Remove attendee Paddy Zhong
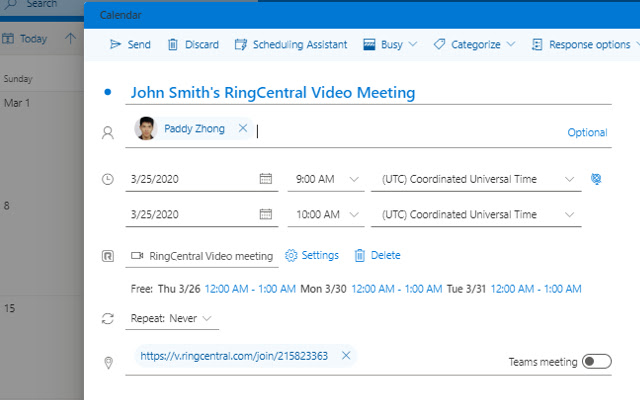The width and height of the screenshot is (640, 400). (243, 128)
